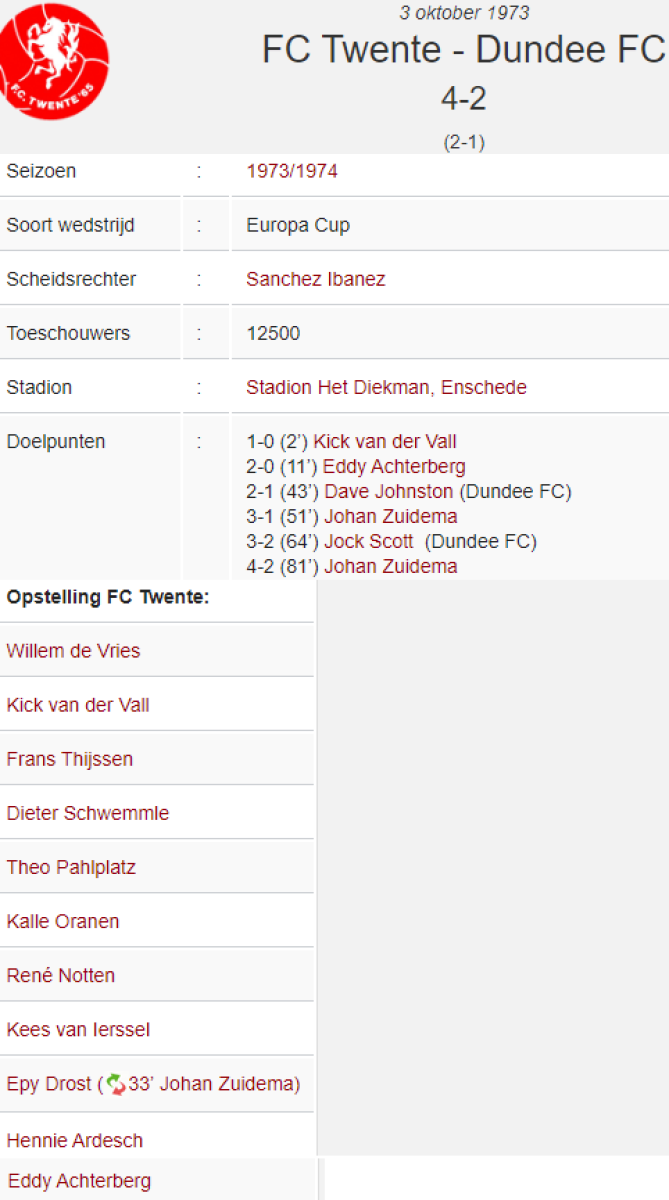This screenshot has height=1200, width=669.
Task: Click Johan Zuidema's 3-1 goal entry
Action: [390, 516]
